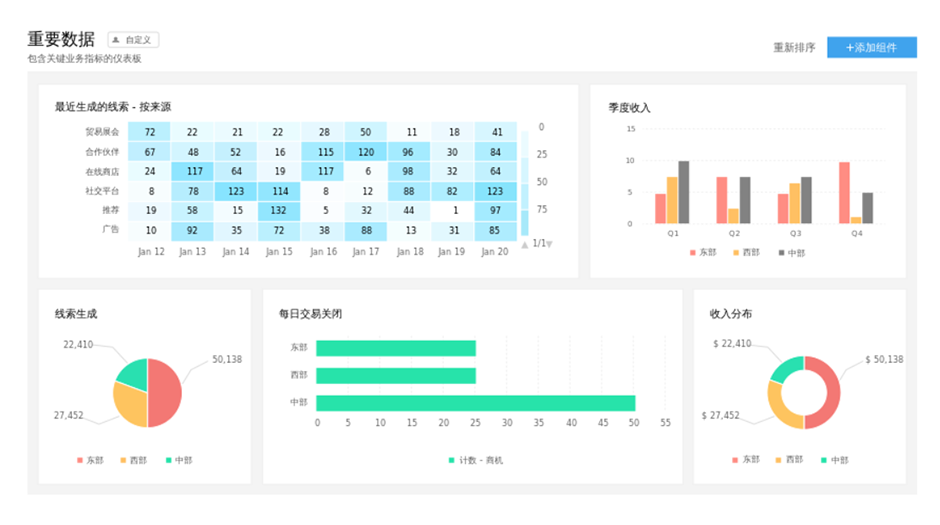Click the heatmap legend page-down arrow

549,245
